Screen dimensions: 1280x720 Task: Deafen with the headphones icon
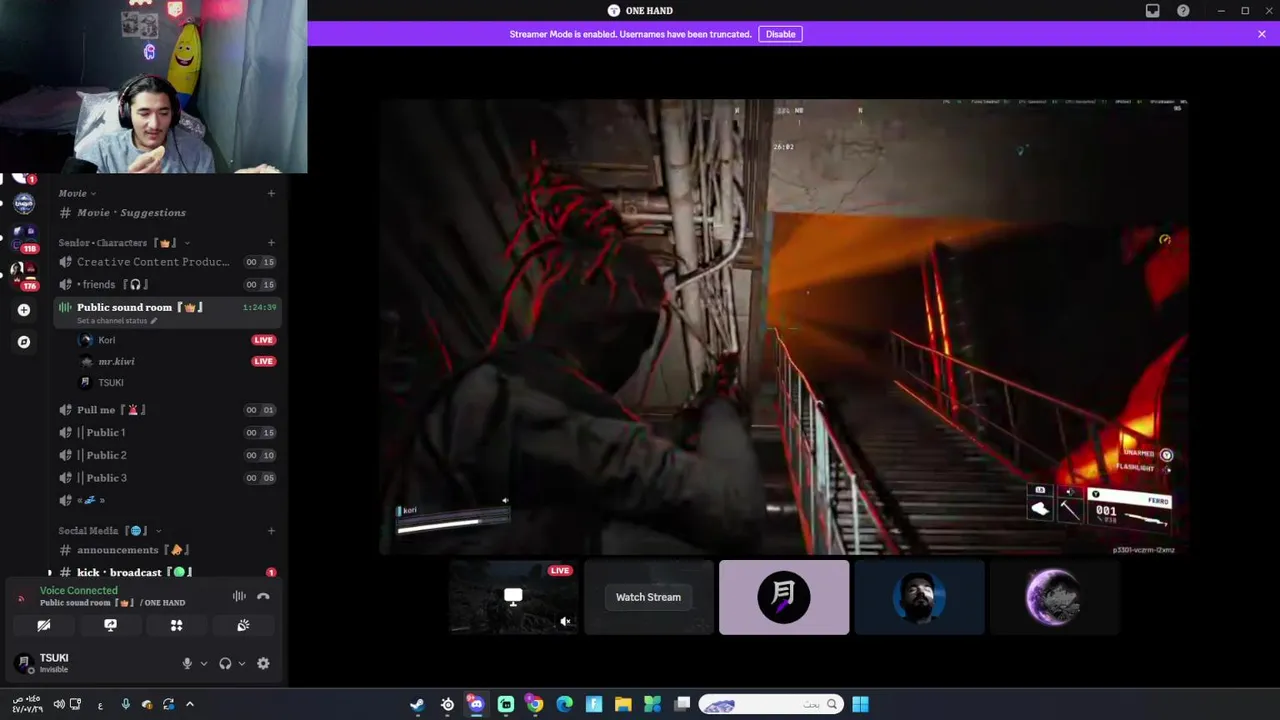(x=225, y=663)
